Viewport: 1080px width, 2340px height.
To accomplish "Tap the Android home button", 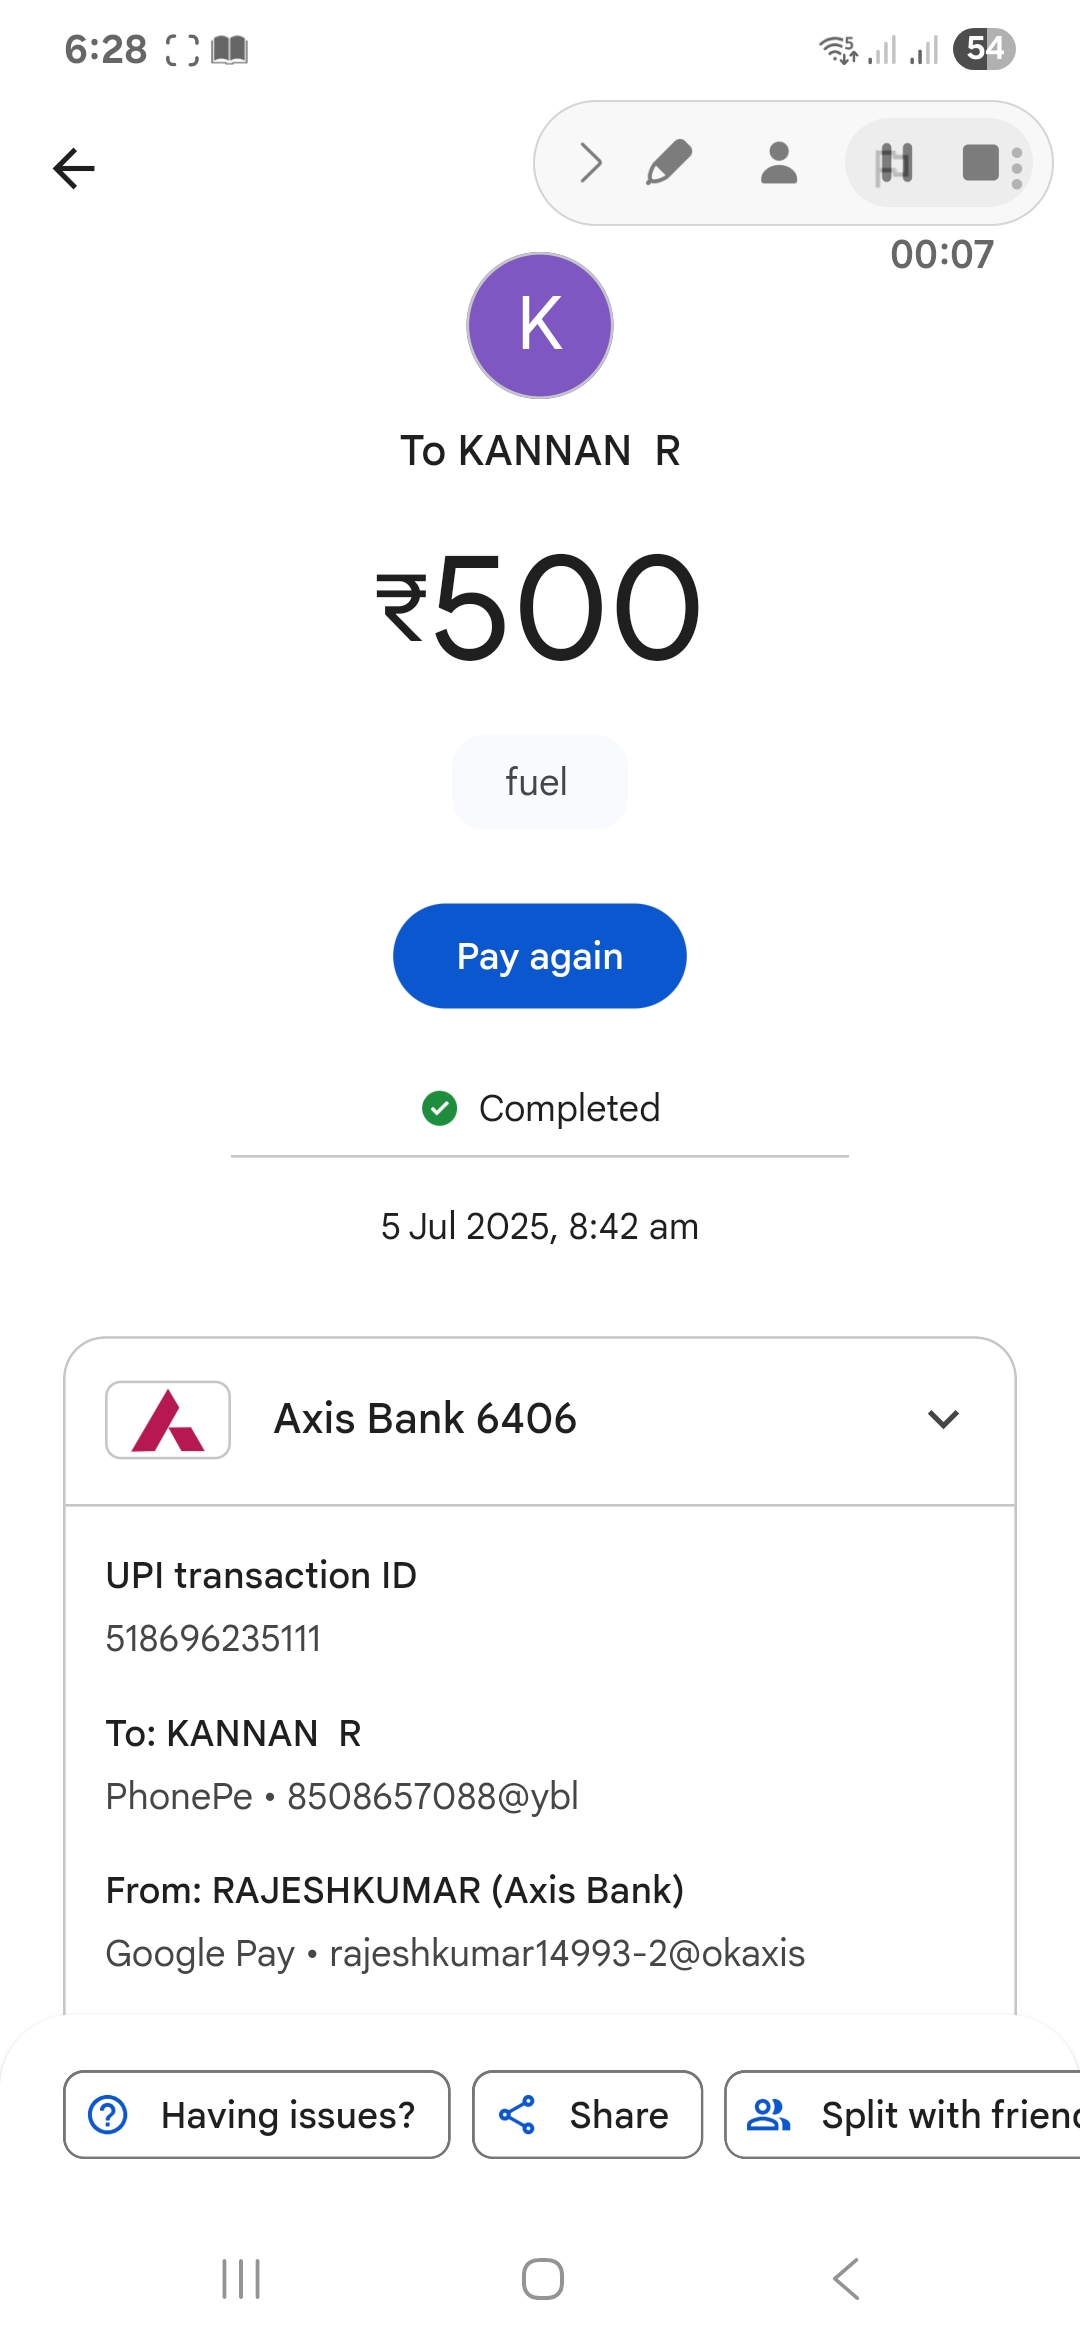I will [x=543, y=2279].
